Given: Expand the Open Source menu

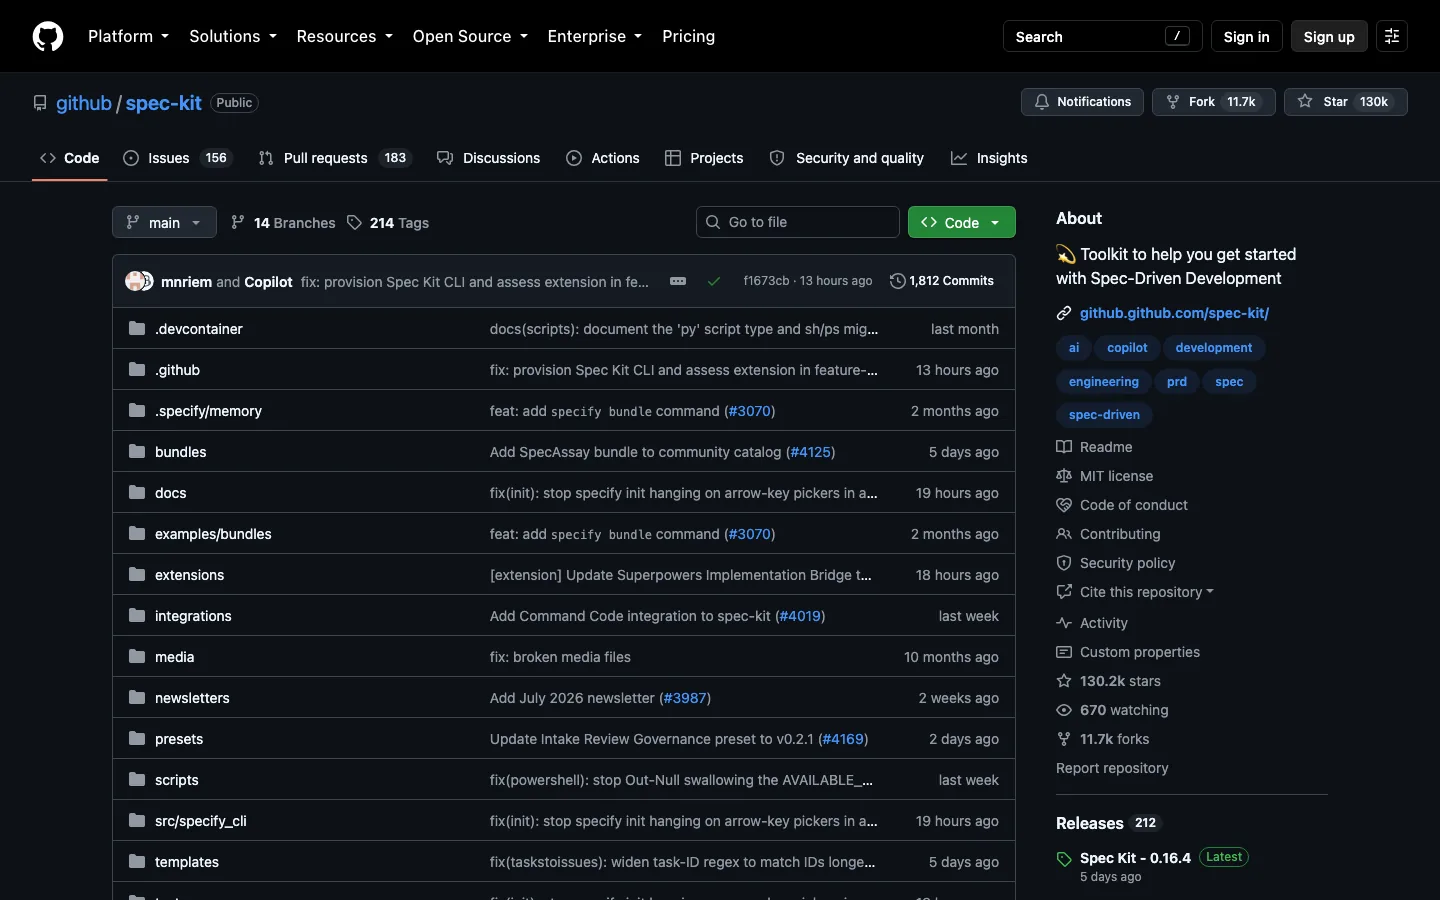Looking at the screenshot, I should [469, 36].
